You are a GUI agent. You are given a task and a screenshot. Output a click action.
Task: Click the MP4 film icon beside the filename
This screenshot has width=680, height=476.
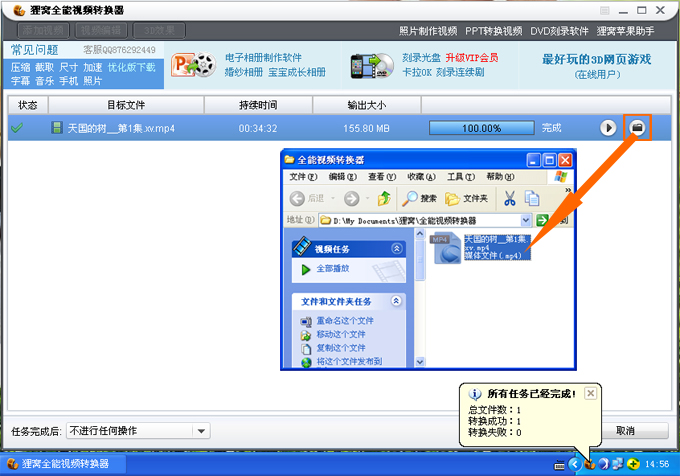(x=56, y=127)
